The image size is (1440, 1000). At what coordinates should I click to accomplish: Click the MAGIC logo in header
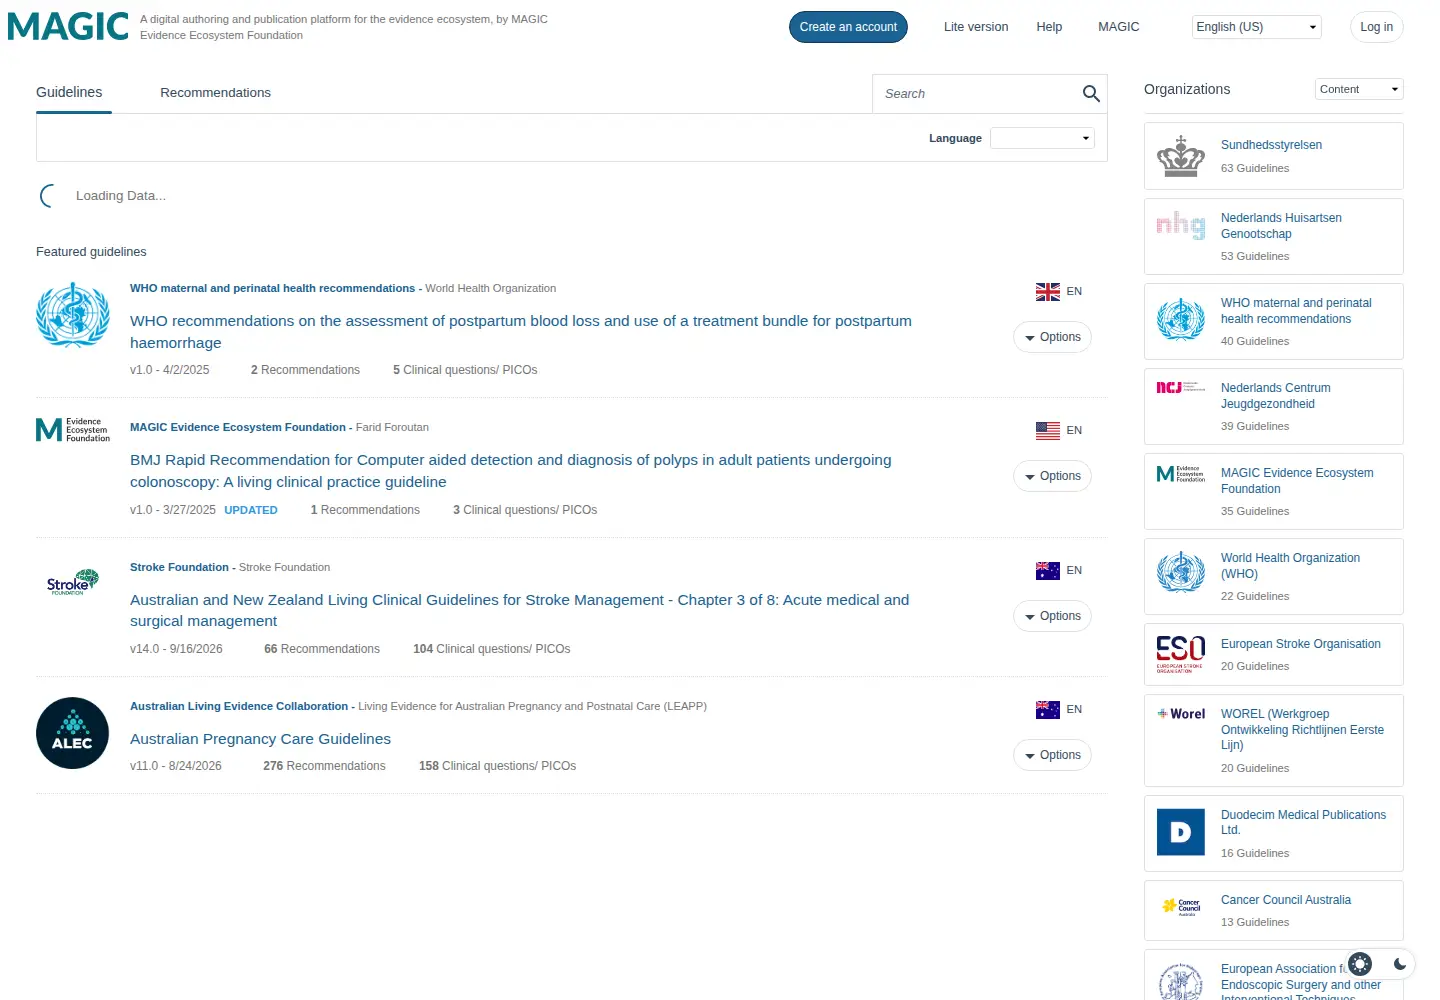pyautogui.click(x=68, y=27)
